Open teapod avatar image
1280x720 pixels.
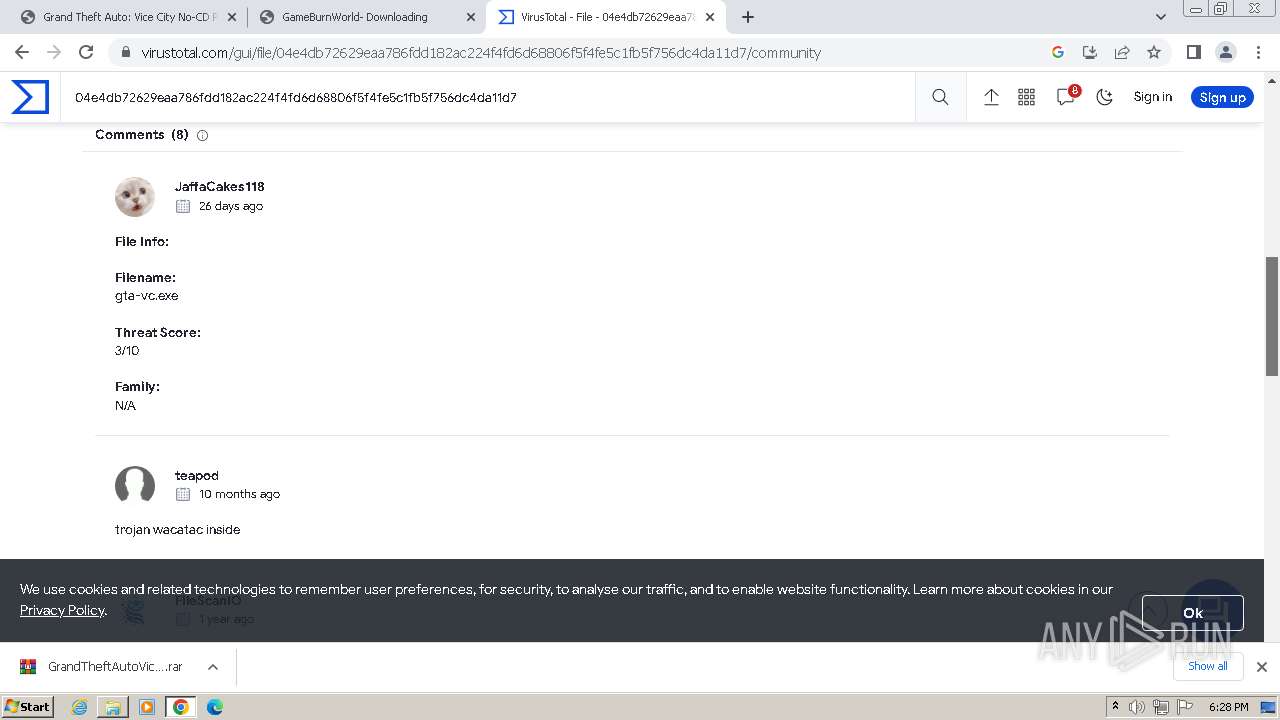pos(135,486)
